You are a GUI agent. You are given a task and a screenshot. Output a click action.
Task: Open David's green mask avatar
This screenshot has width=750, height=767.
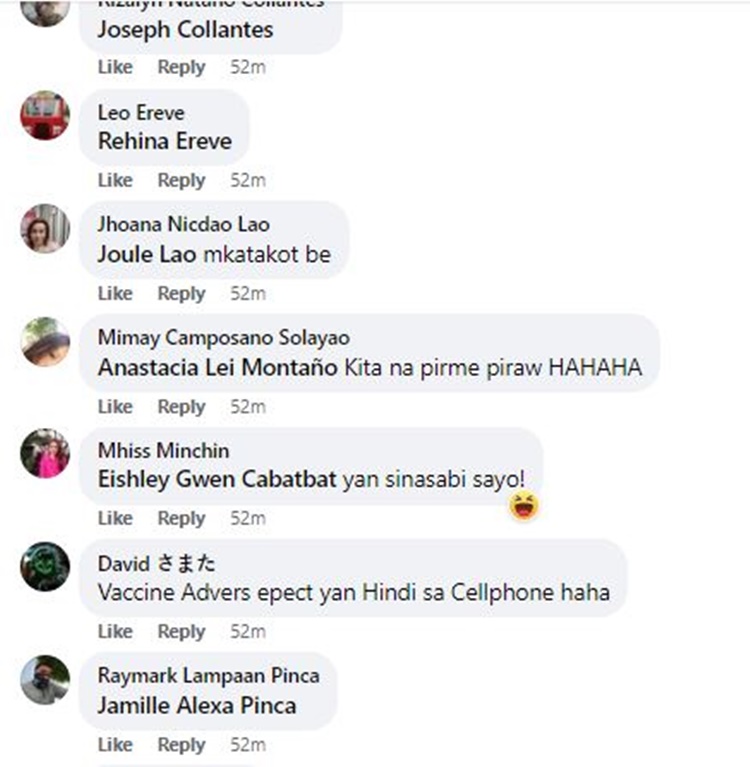45,566
